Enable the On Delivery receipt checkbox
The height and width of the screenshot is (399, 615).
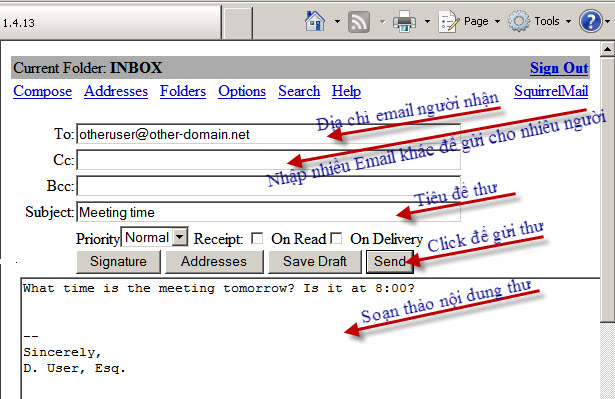[x=336, y=238]
